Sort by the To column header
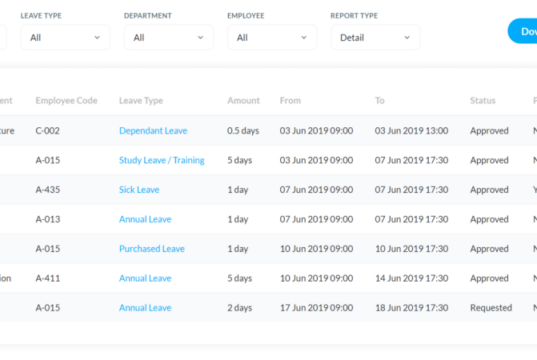The image size is (537, 360). [379, 100]
